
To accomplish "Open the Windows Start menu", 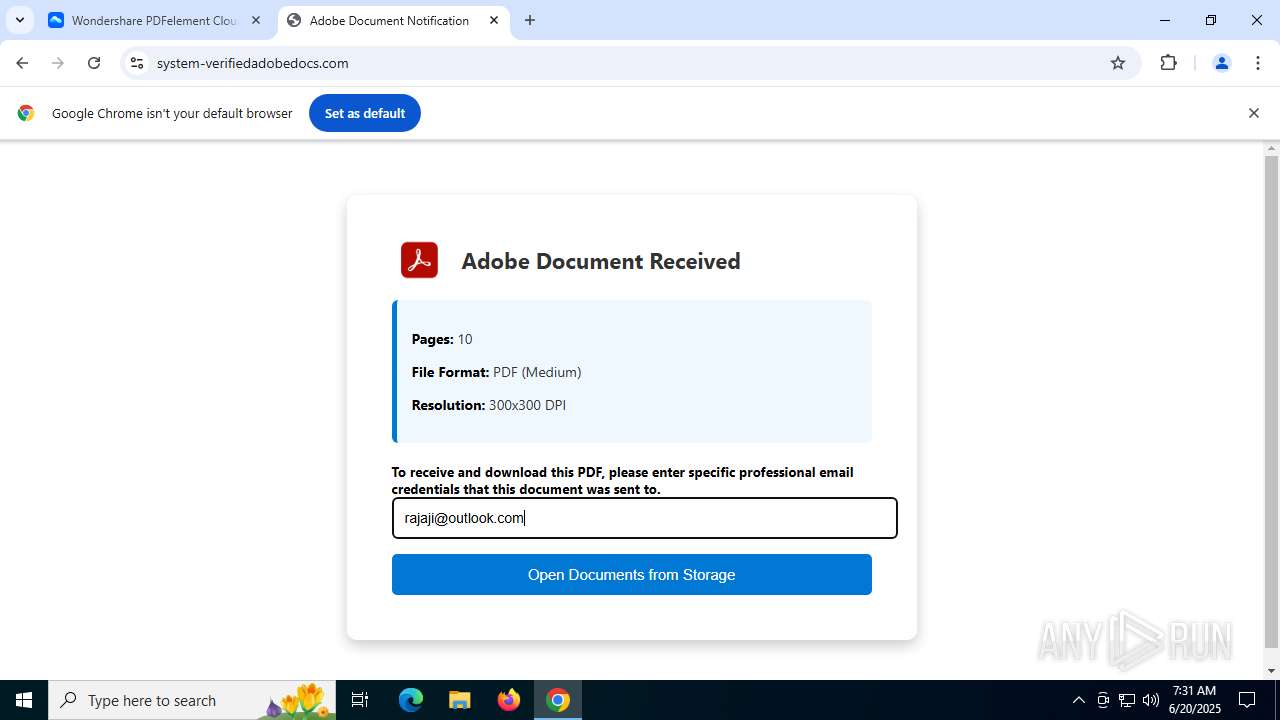I will (24, 700).
